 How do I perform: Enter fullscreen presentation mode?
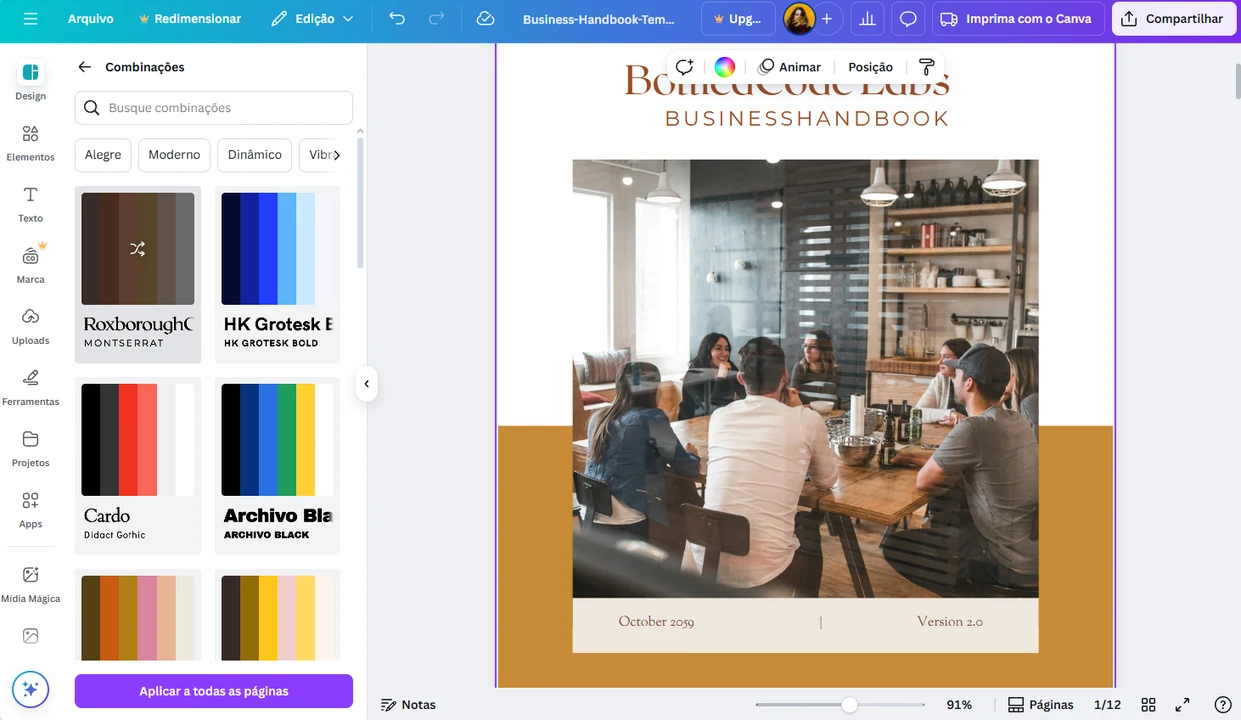click(x=1182, y=705)
